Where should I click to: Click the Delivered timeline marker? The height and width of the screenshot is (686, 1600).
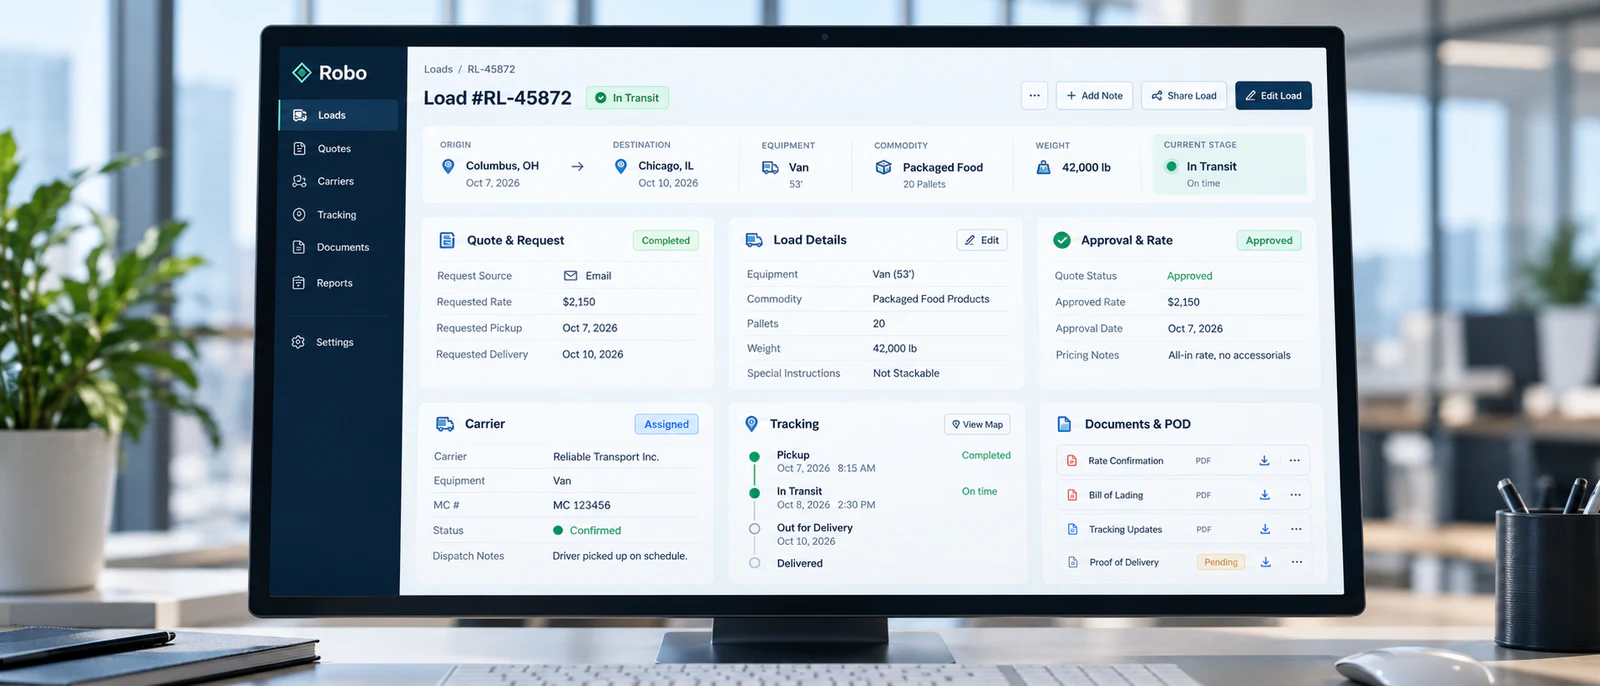754,563
